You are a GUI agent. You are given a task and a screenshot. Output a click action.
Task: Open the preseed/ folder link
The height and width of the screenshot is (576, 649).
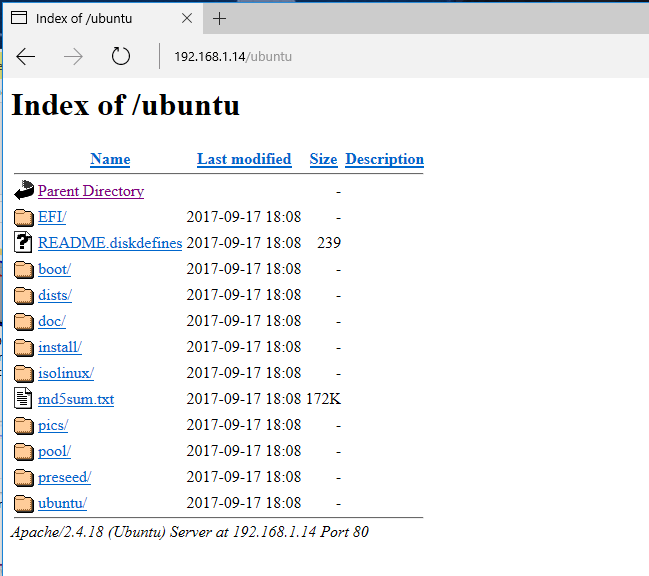tap(64, 477)
